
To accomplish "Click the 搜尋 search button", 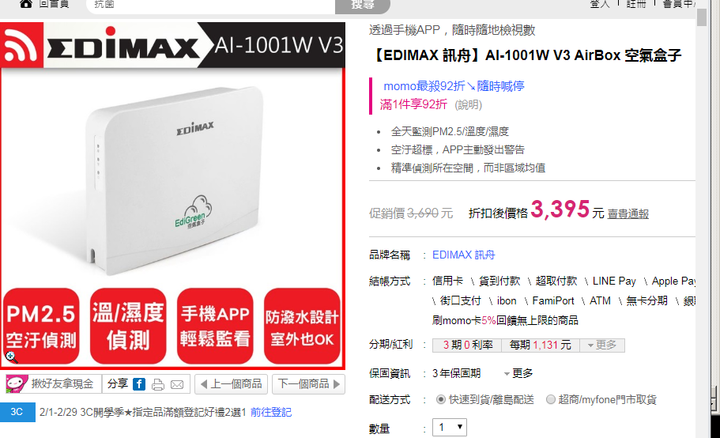I will point(363,6).
